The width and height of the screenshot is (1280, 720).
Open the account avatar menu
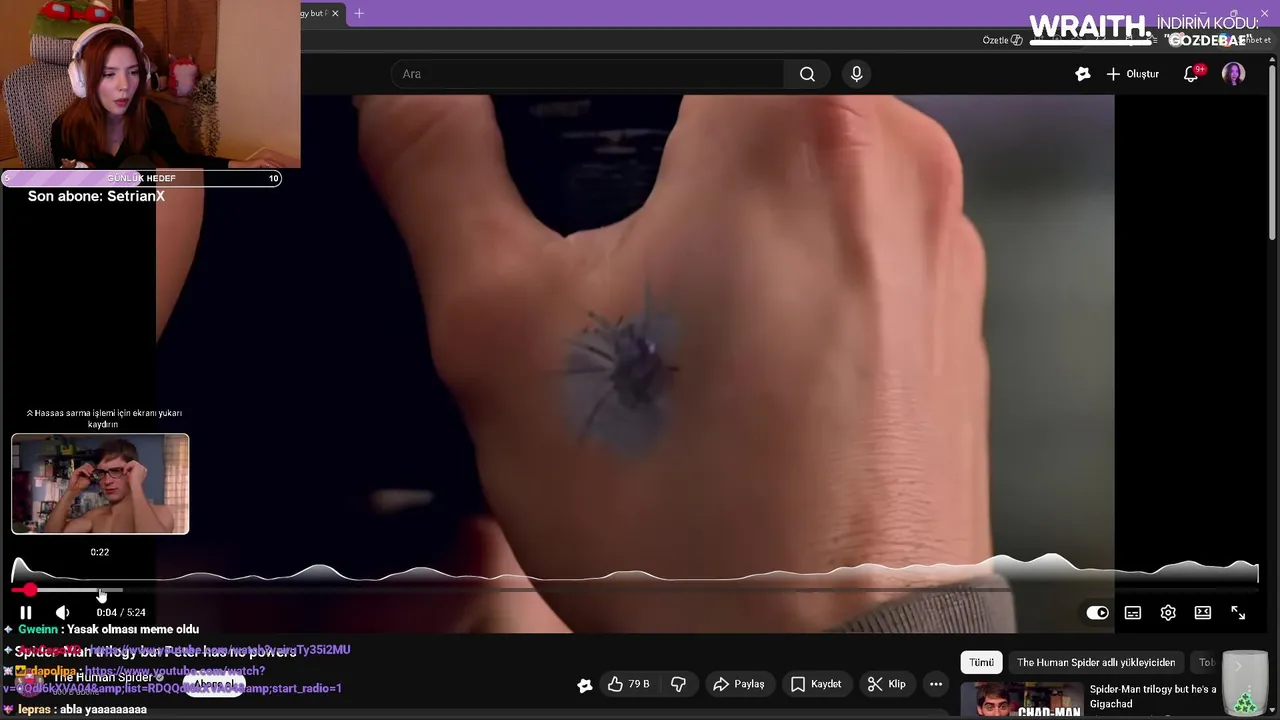click(x=1234, y=74)
